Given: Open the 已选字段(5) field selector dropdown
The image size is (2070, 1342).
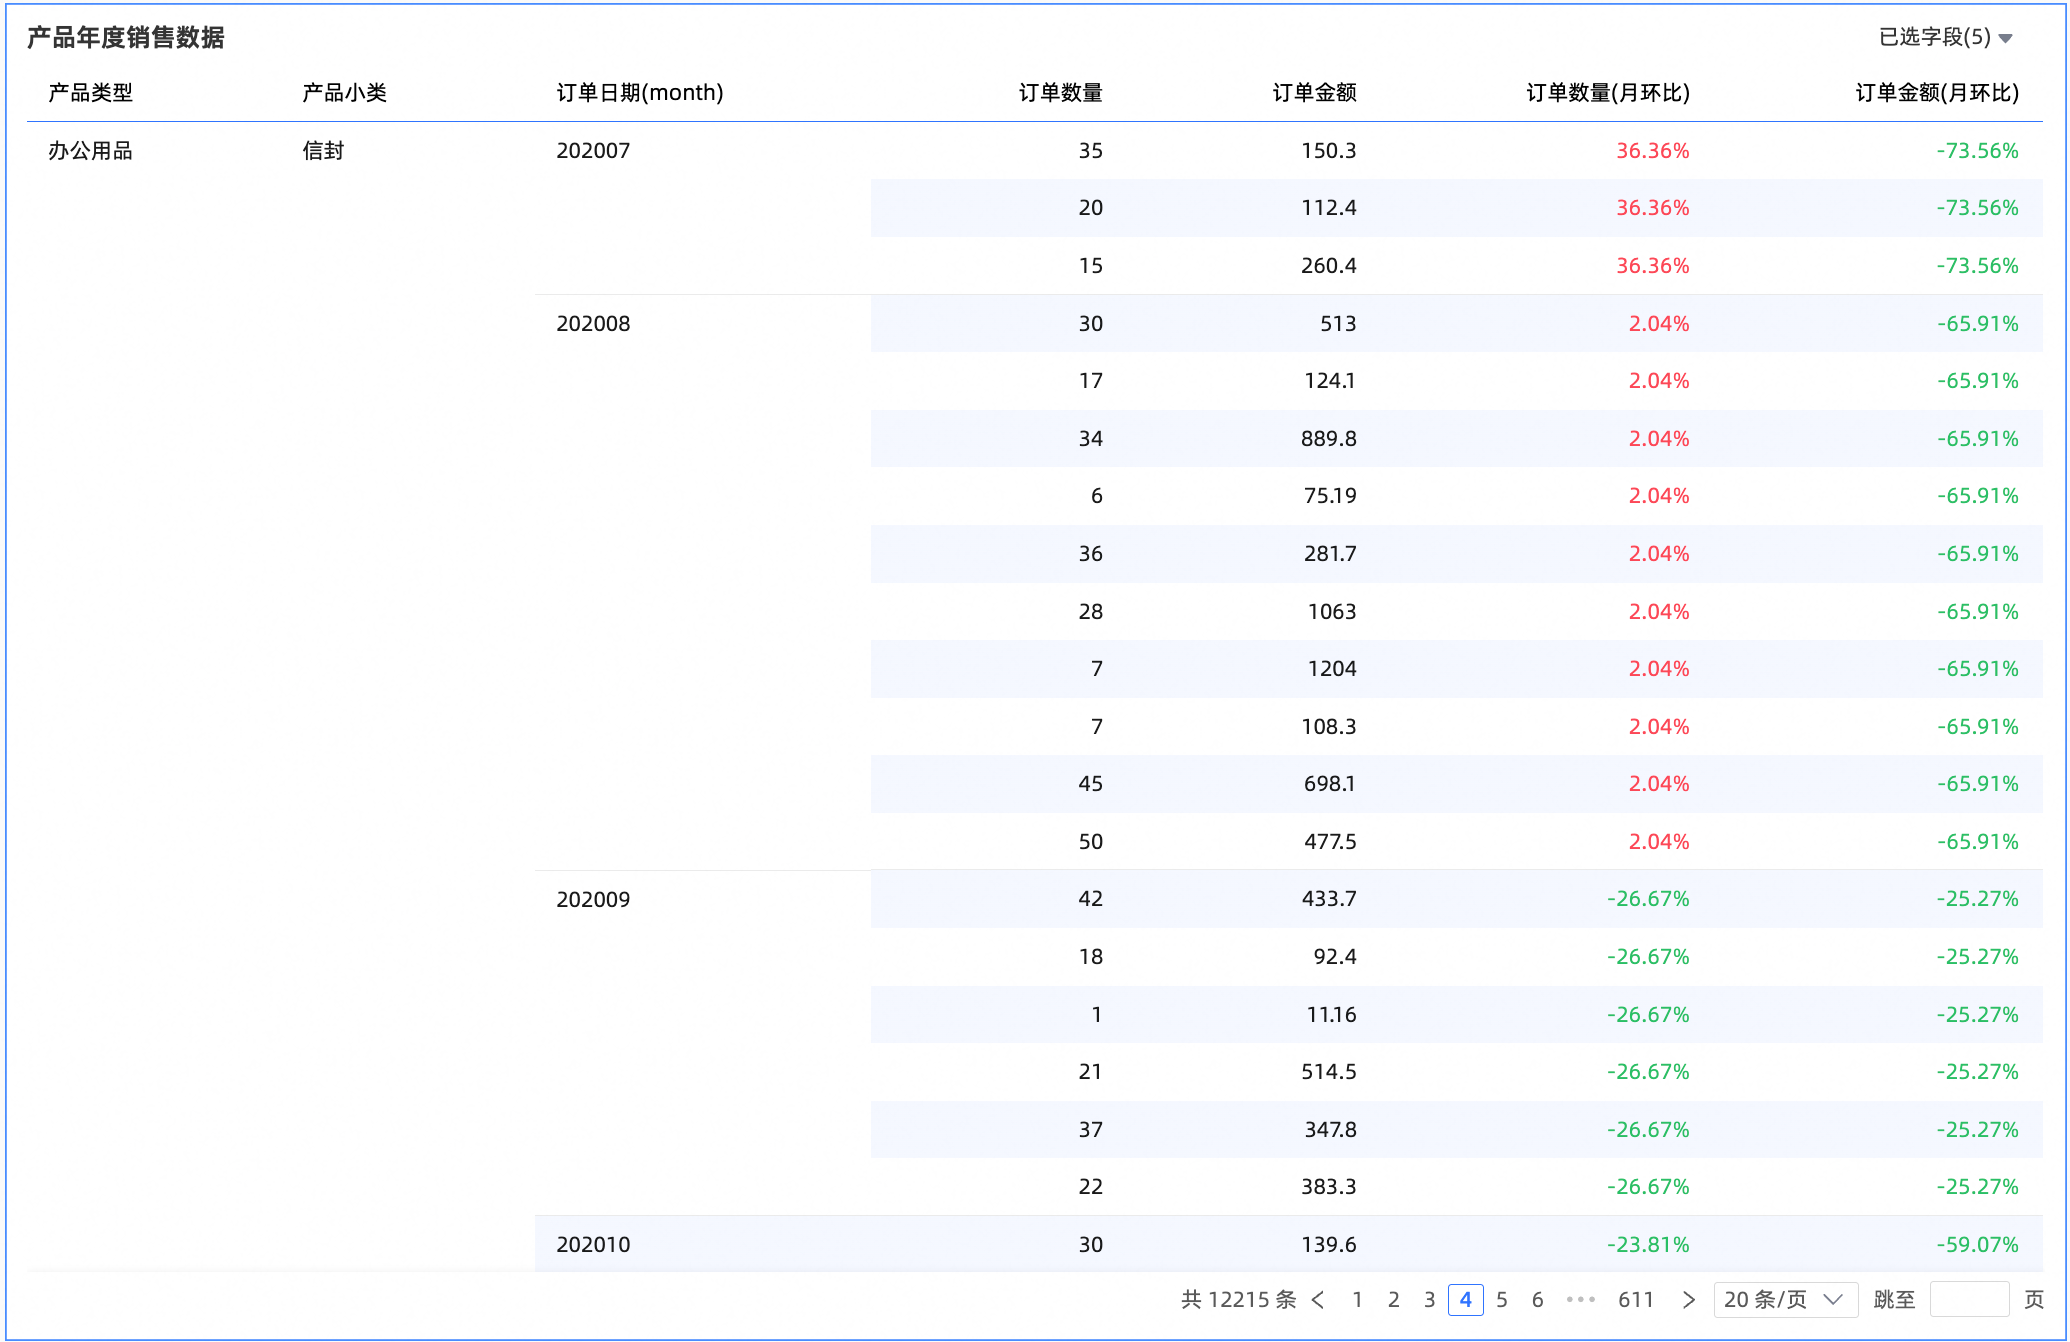Looking at the screenshot, I should [1944, 37].
